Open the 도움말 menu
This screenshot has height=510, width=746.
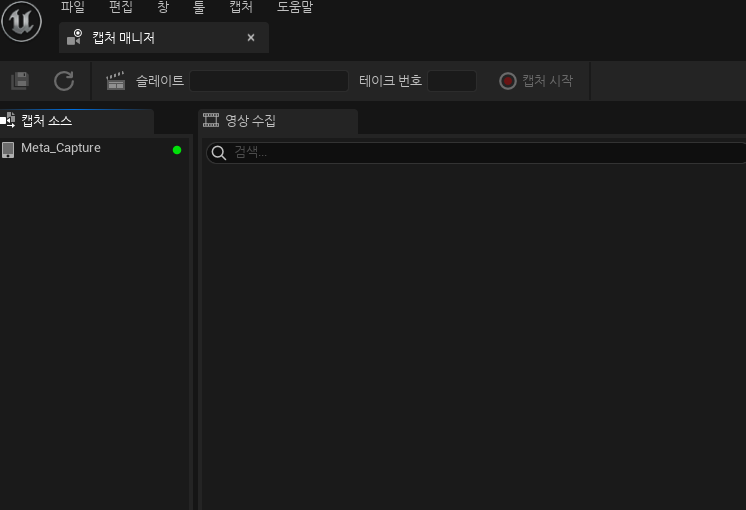[x=295, y=7]
